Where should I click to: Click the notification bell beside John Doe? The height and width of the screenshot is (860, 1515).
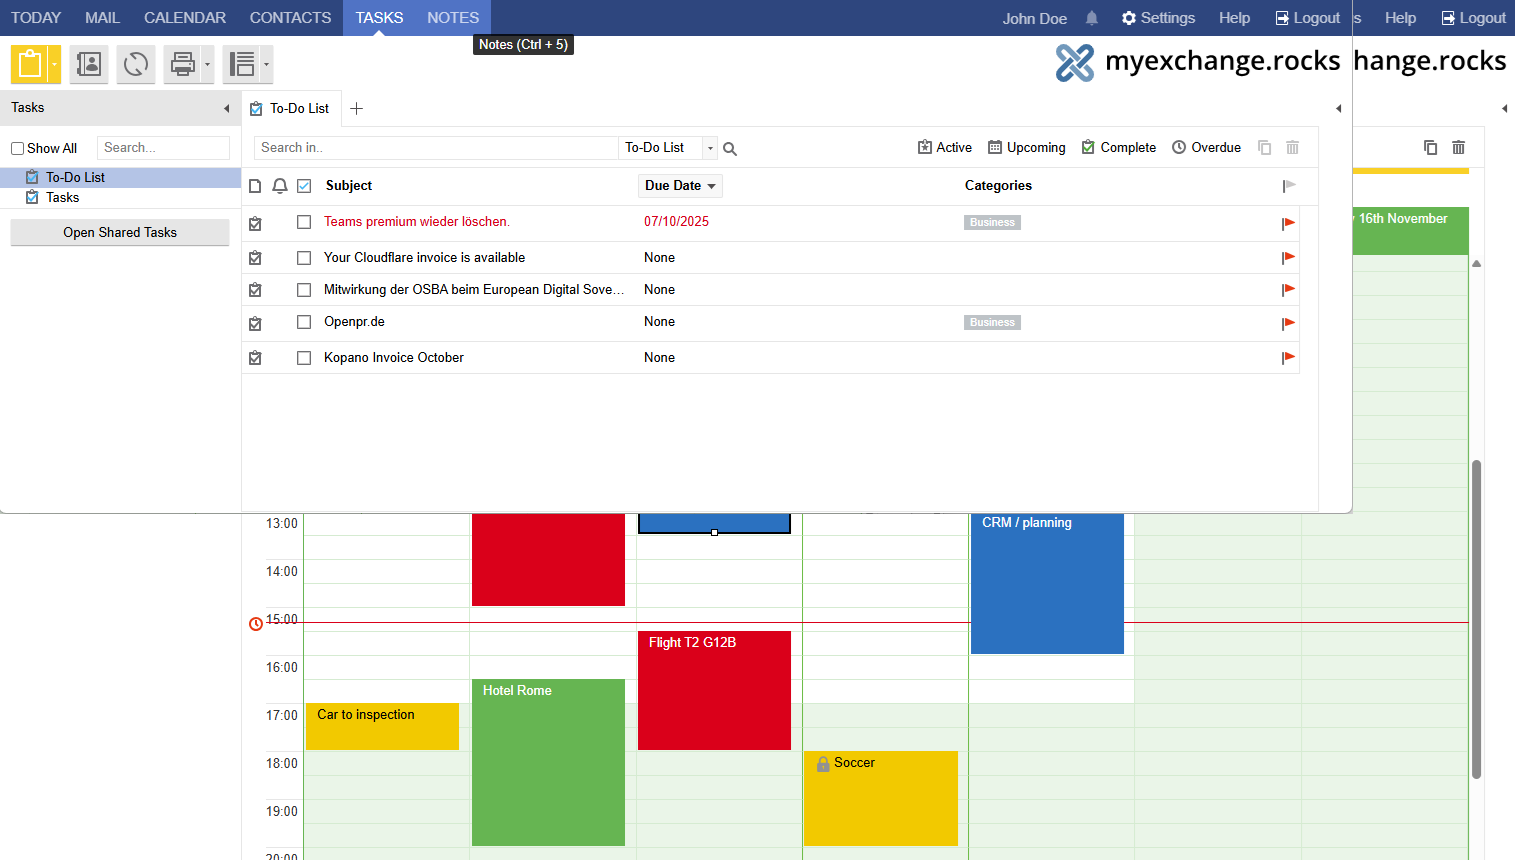[1092, 18]
